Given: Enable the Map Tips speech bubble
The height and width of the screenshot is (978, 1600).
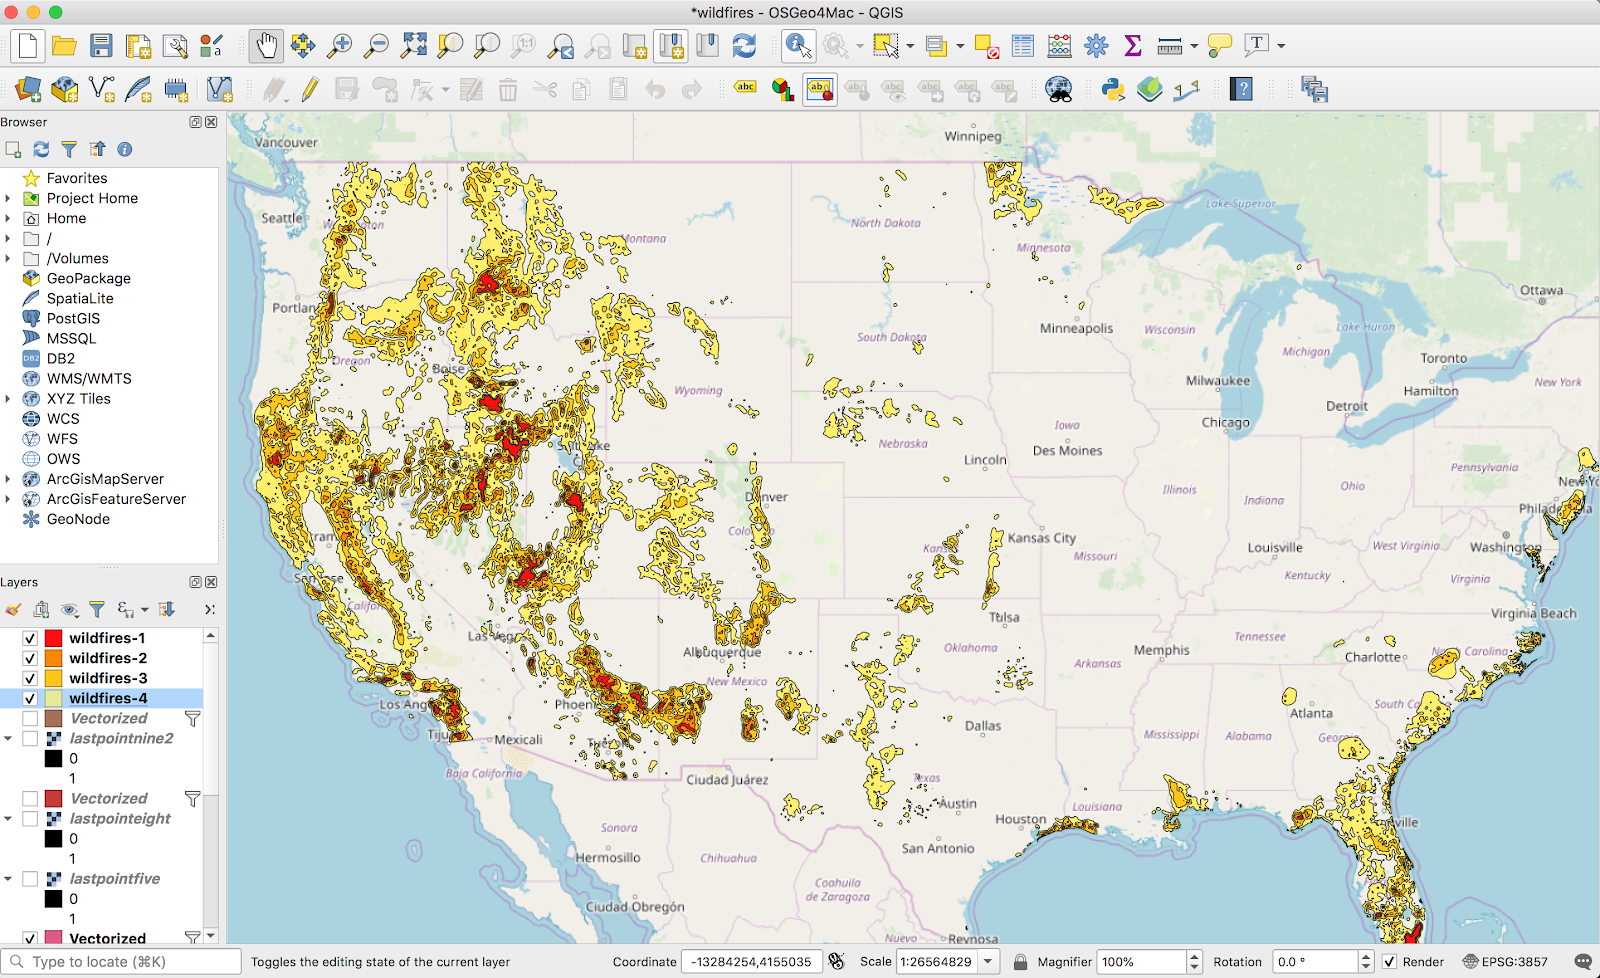Looking at the screenshot, I should tap(1219, 46).
